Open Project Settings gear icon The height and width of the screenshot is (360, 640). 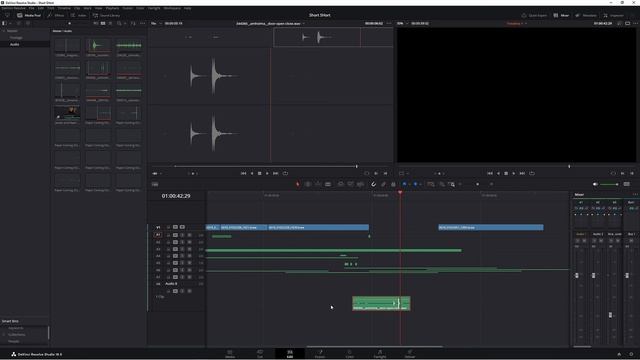(x=631, y=354)
